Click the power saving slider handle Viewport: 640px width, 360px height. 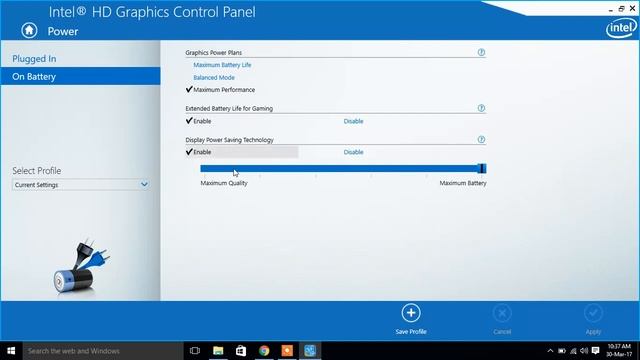(482, 168)
